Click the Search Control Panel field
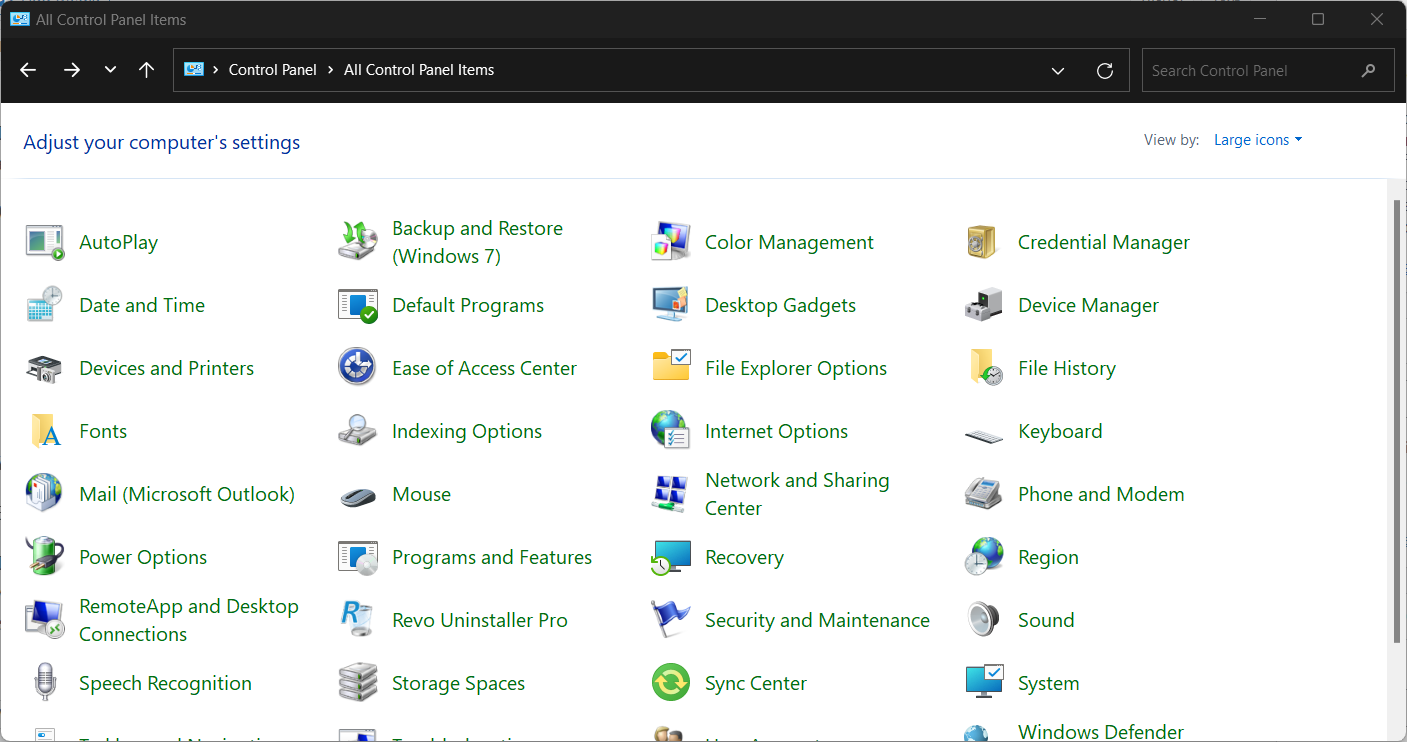 1267,70
